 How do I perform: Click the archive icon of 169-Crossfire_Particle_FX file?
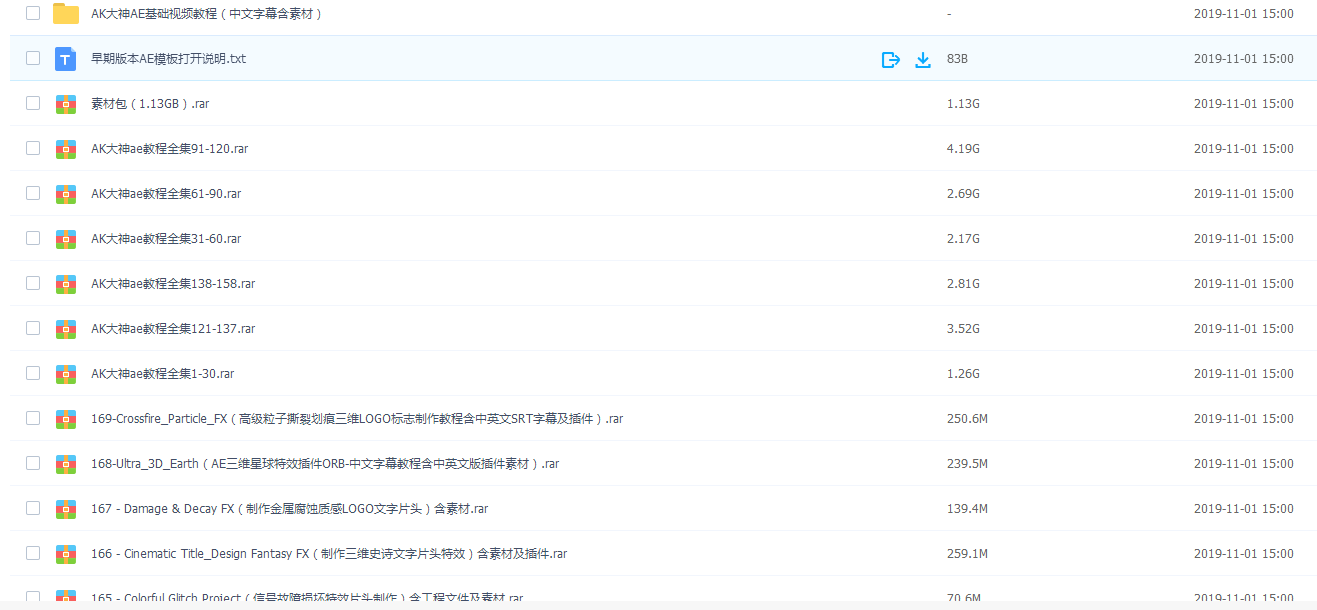point(66,419)
